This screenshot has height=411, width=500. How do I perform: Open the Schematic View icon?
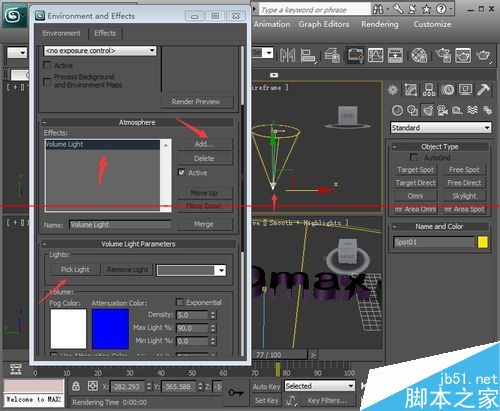[395, 55]
